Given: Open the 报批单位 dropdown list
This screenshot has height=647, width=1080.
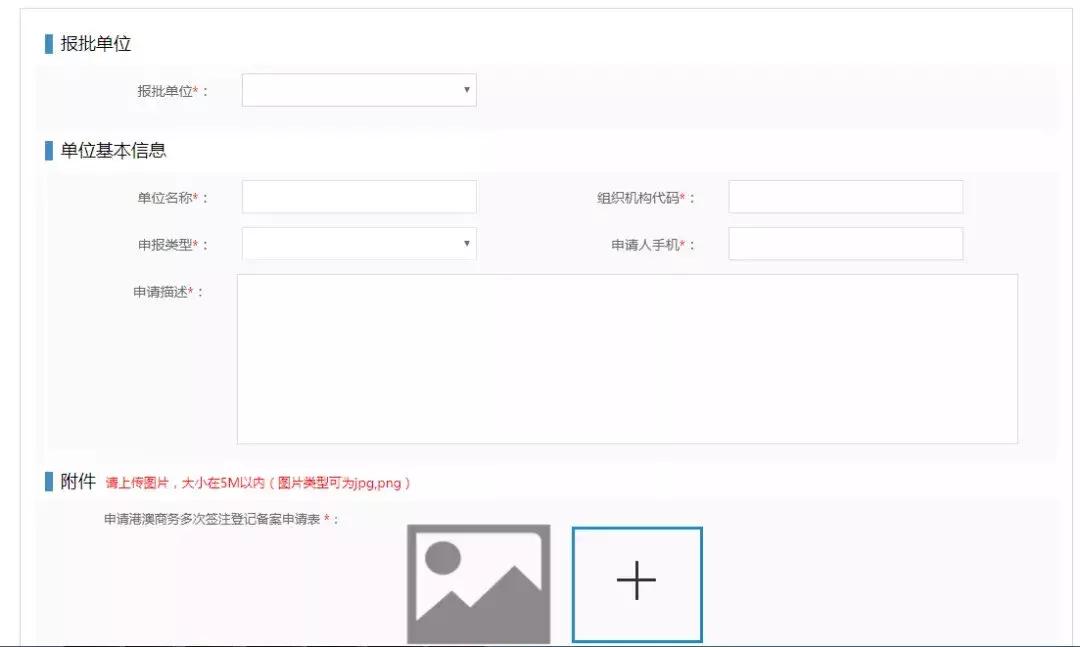Looking at the screenshot, I should (358, 90).
